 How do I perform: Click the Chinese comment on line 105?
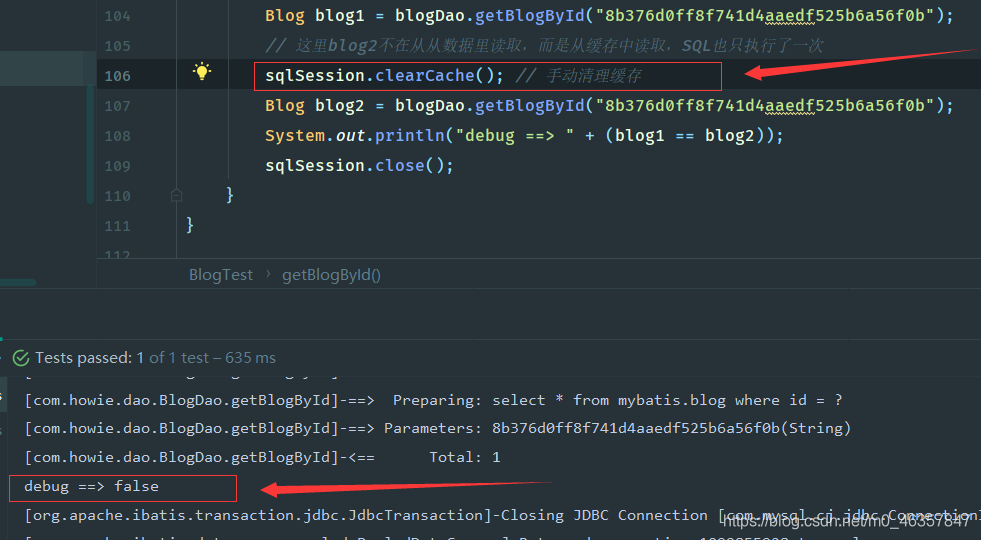pos(544,46)
